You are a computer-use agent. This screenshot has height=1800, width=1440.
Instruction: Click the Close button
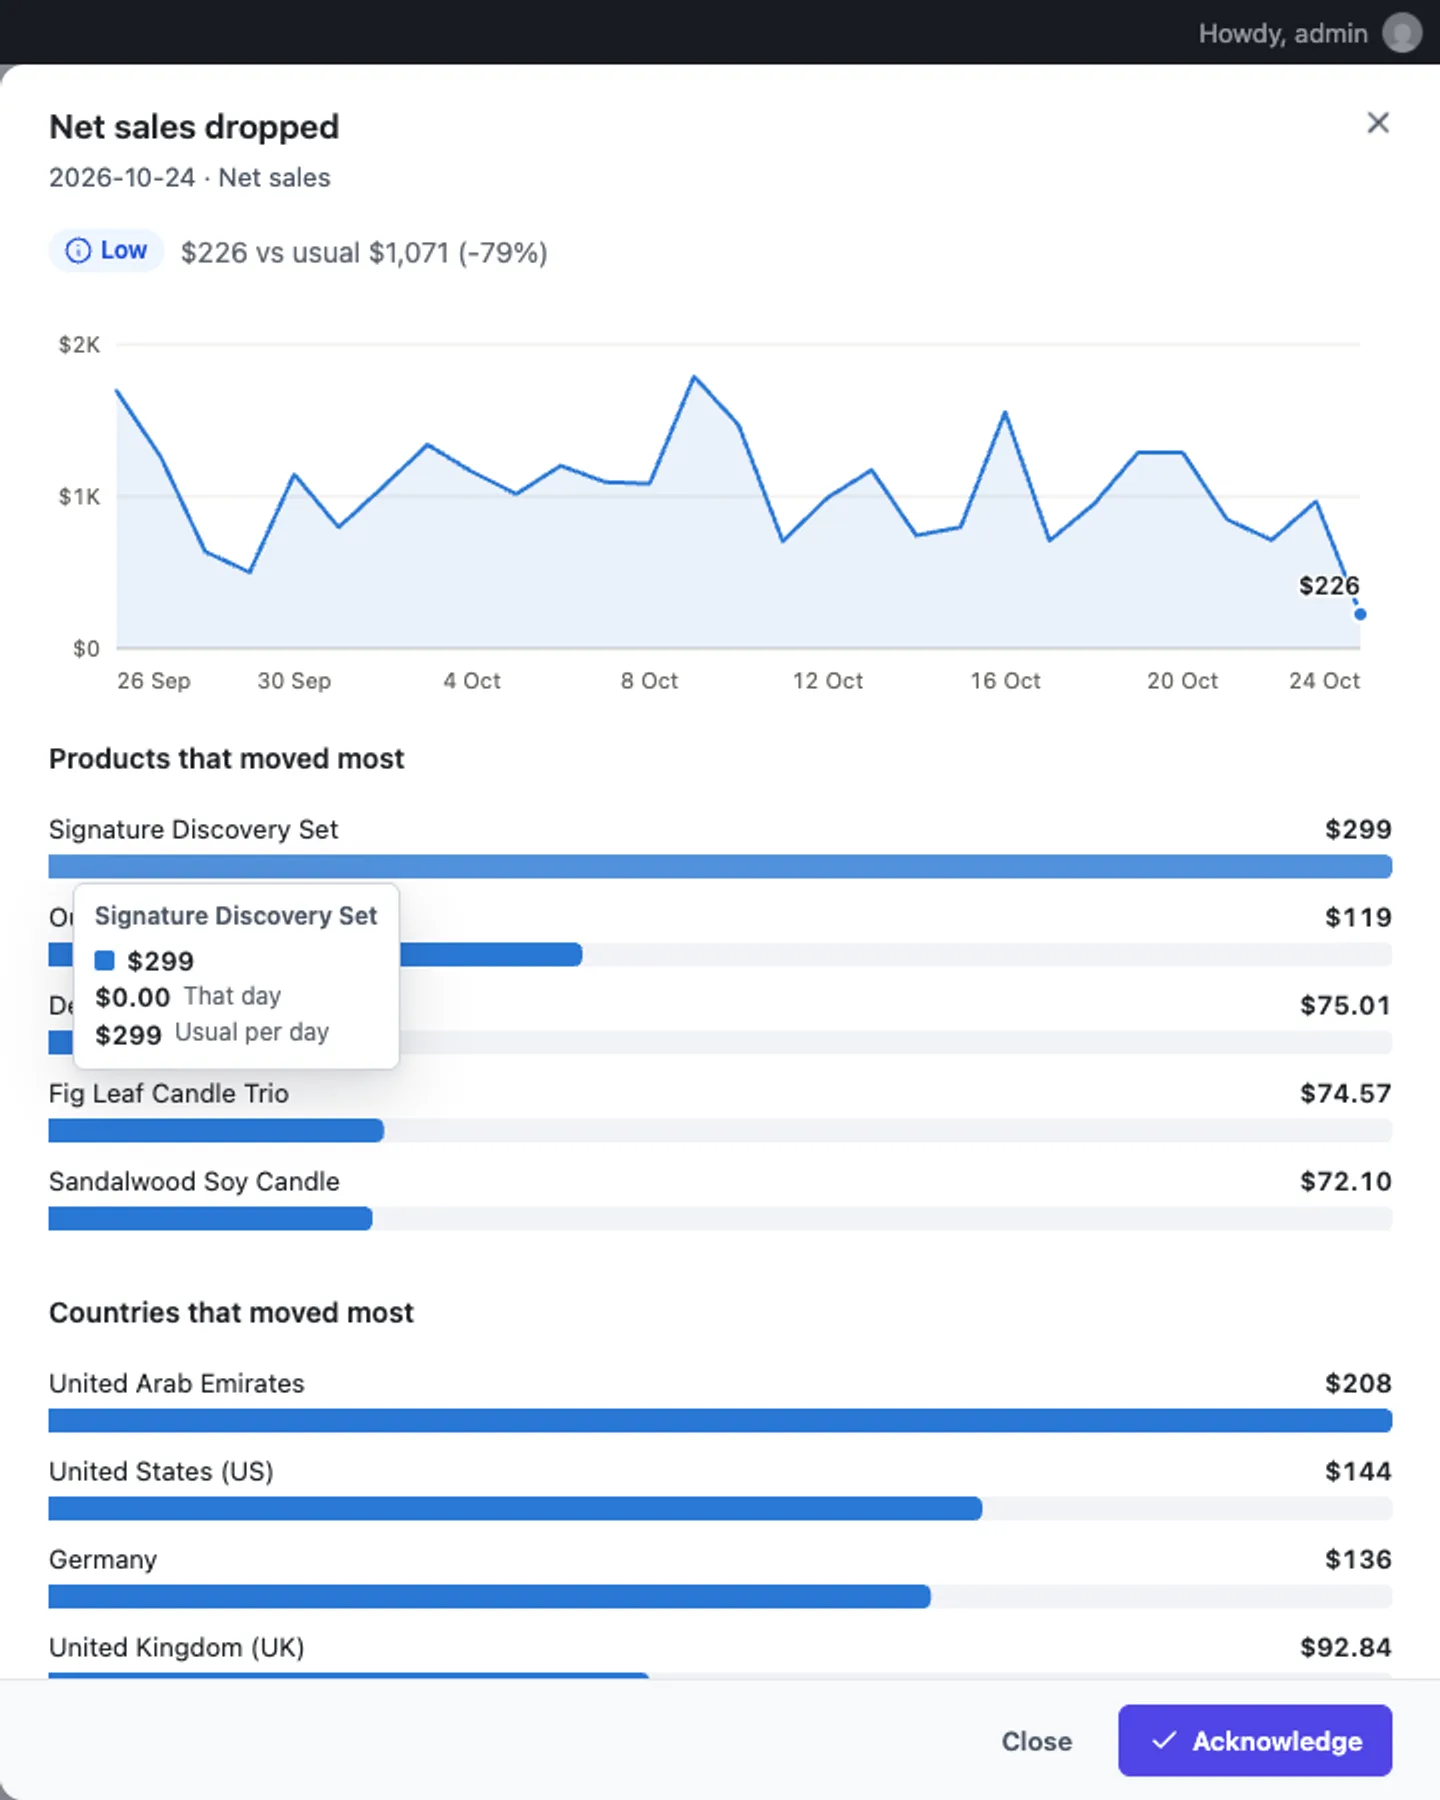point(1037,1741)
